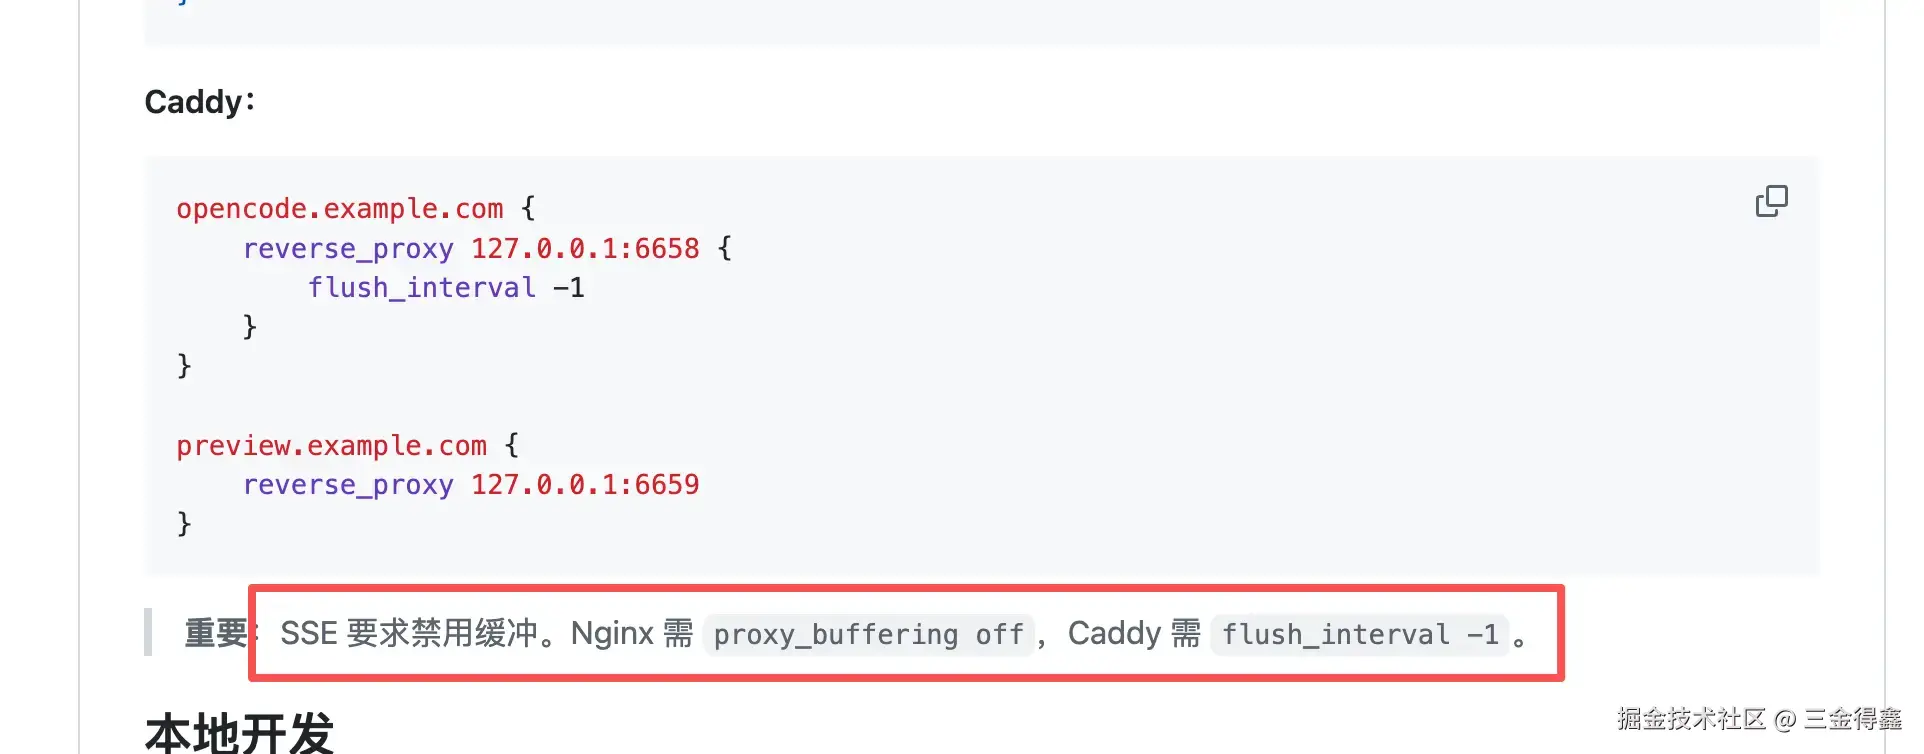Click reverse_proxy 127.0.0.1:6659 line

pyautogui.click(x=471, y=485)
